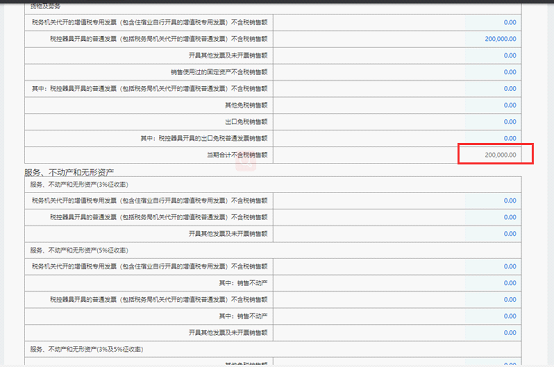Select the 其他免税销售额 value field

(x=397, y=105)
